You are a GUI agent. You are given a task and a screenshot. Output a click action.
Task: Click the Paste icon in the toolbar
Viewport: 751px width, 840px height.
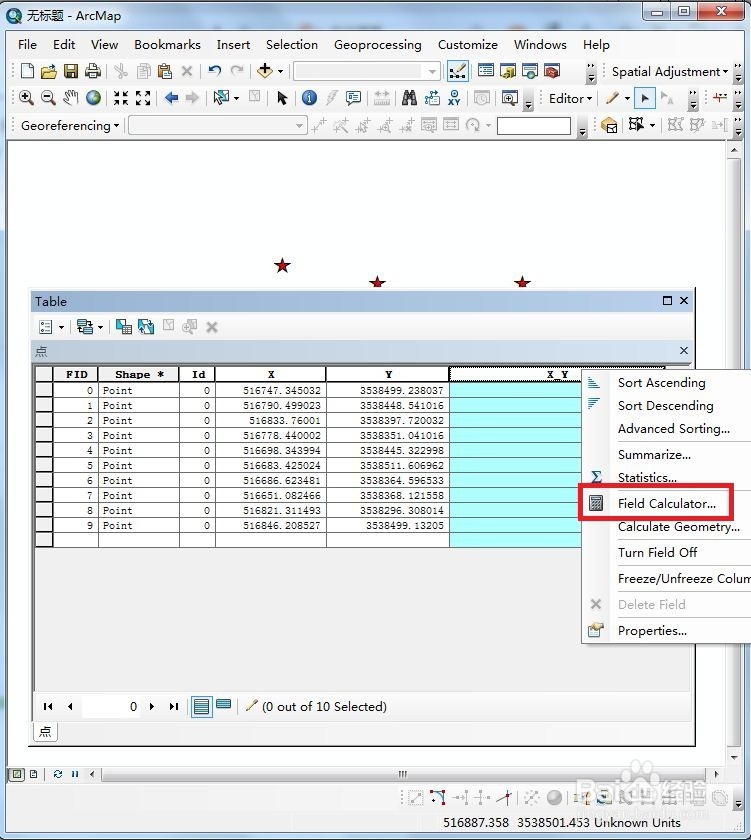[x=165, y=71]
